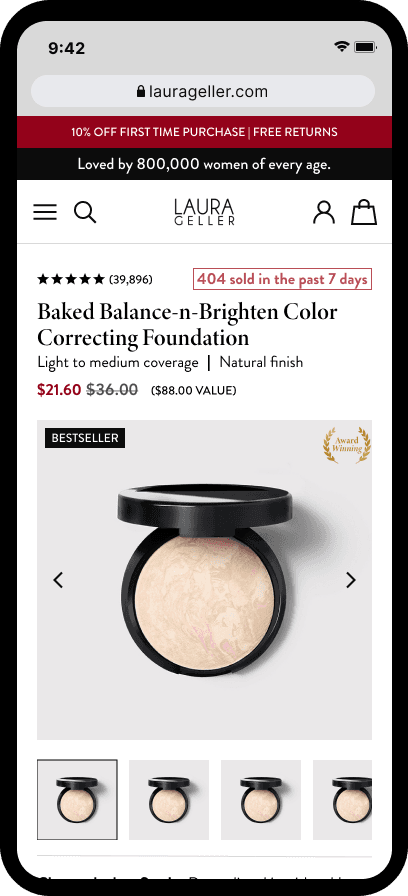This screenshot has height=896, width=408.
Task: Tap the 10% off first time purchase banner
Action: tap(158, 132)
